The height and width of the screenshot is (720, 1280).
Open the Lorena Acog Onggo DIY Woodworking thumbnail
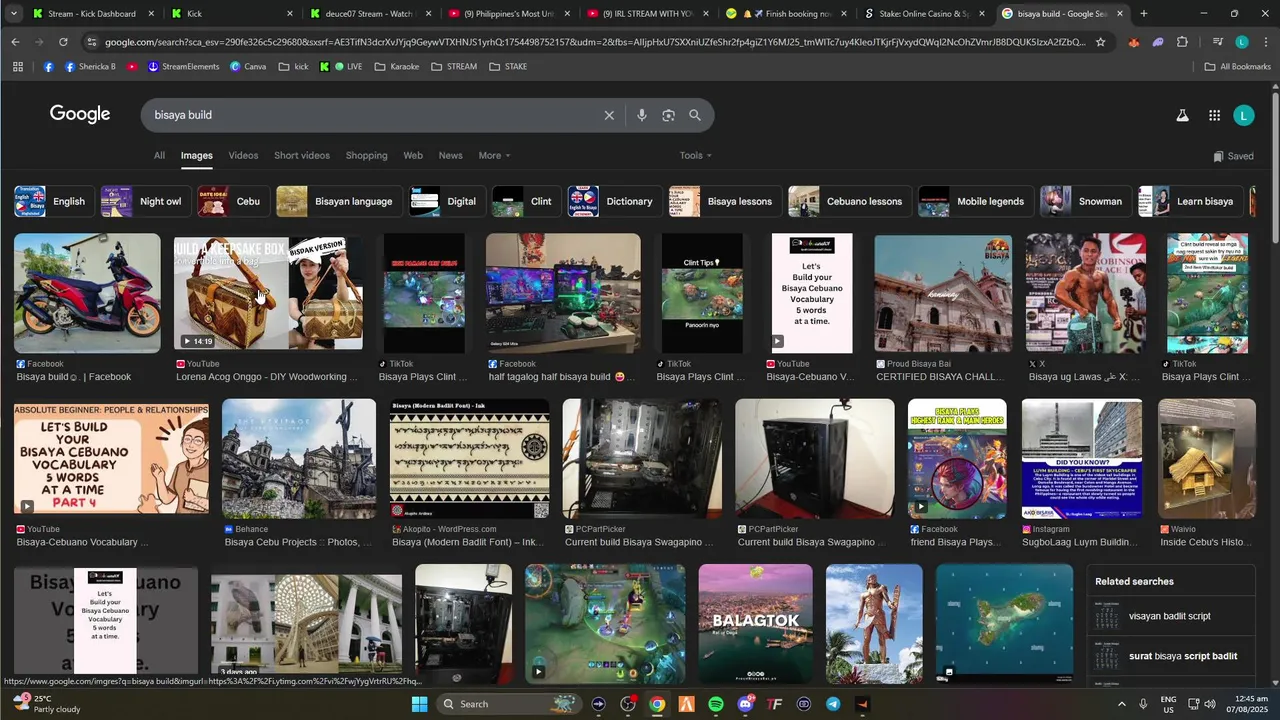(x=268, y=293)
